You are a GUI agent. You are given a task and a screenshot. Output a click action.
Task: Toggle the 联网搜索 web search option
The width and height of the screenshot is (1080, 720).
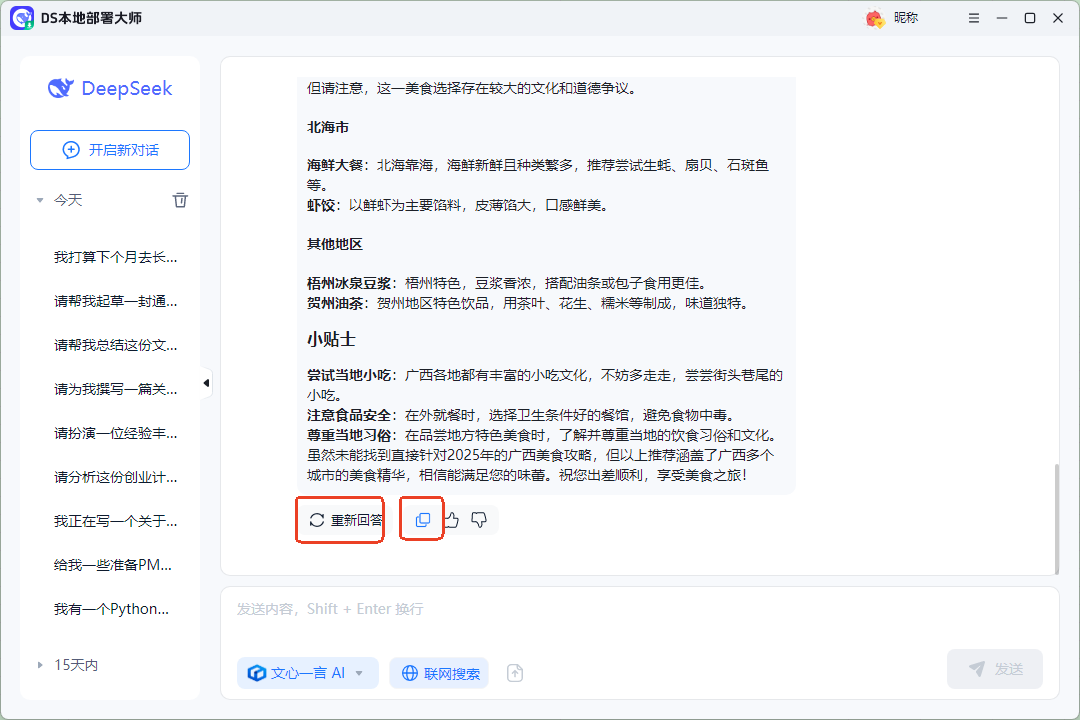tap(439, 673)
